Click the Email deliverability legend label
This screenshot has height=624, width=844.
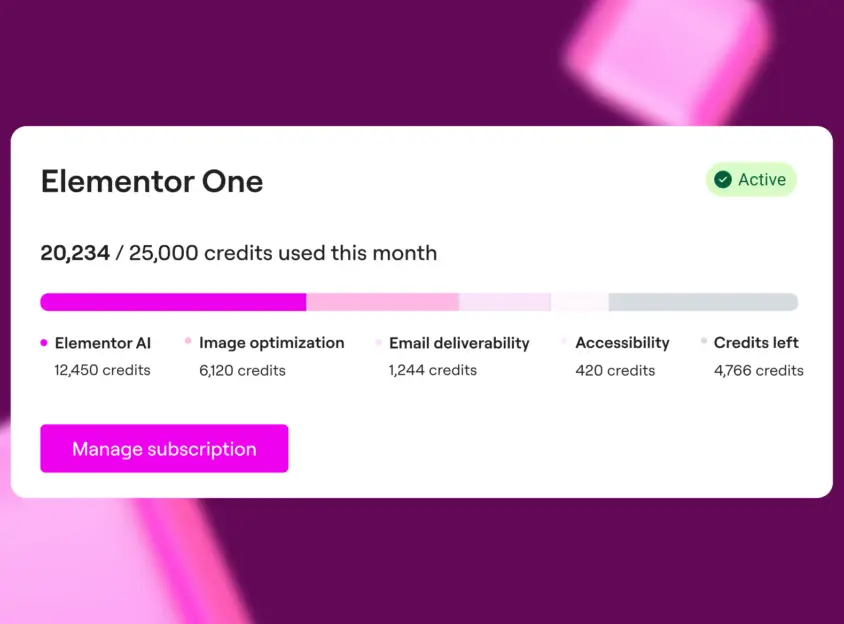(x=459, y=343)
